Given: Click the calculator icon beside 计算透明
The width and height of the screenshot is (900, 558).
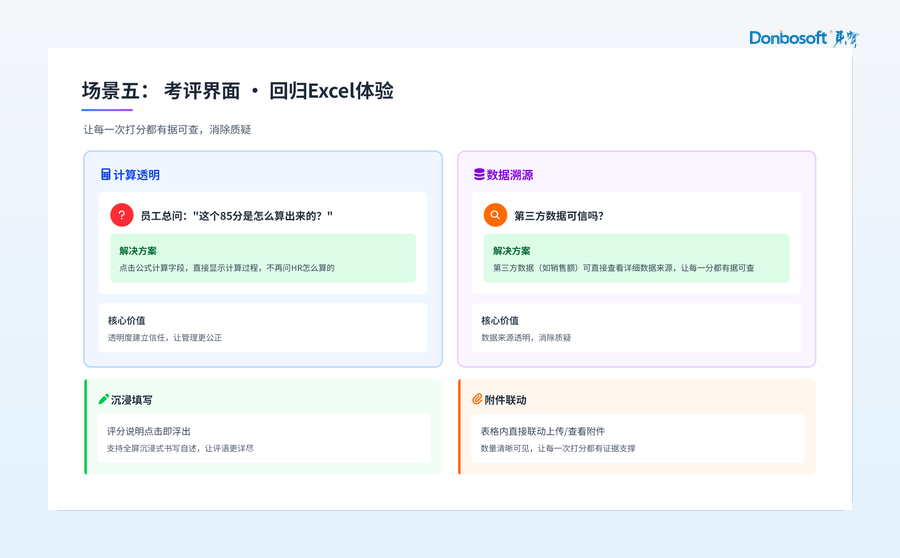Looking at the screenshot, I should point(106,175).
